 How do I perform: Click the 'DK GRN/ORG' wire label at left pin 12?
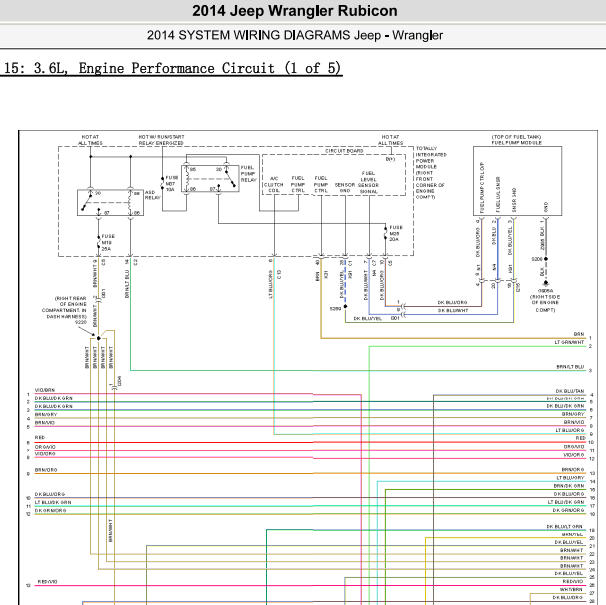(x=51, y=510)
